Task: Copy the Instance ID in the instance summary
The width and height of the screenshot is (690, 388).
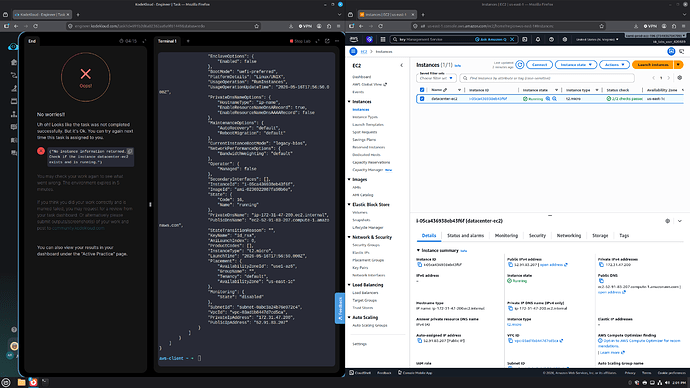Action: pyautogui.click(x=419, y=265)
